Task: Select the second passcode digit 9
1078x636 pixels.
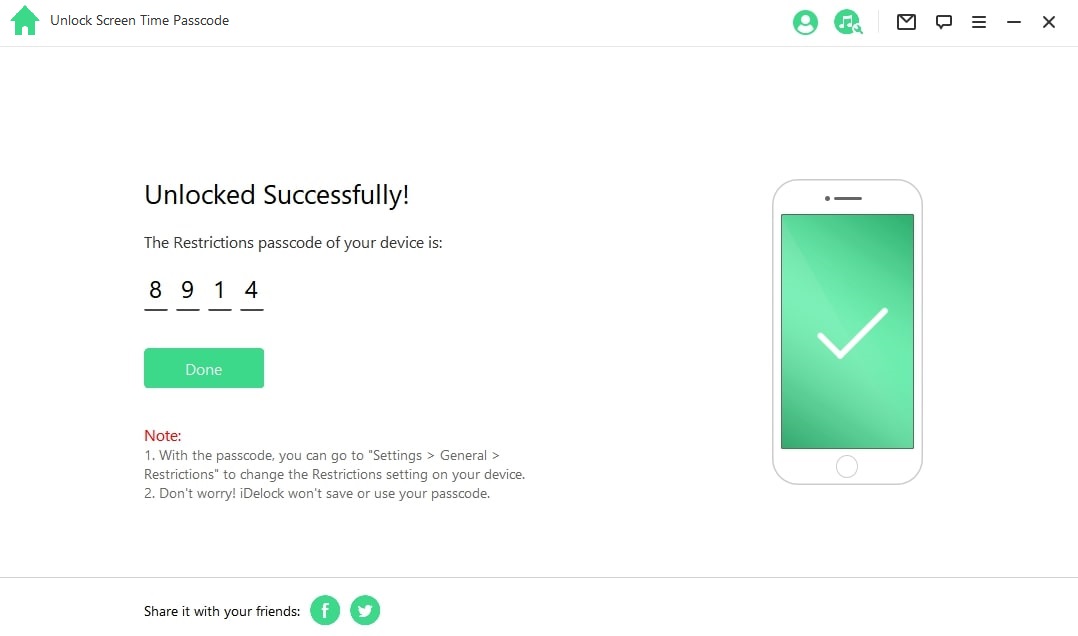Action: pos(188,290)
